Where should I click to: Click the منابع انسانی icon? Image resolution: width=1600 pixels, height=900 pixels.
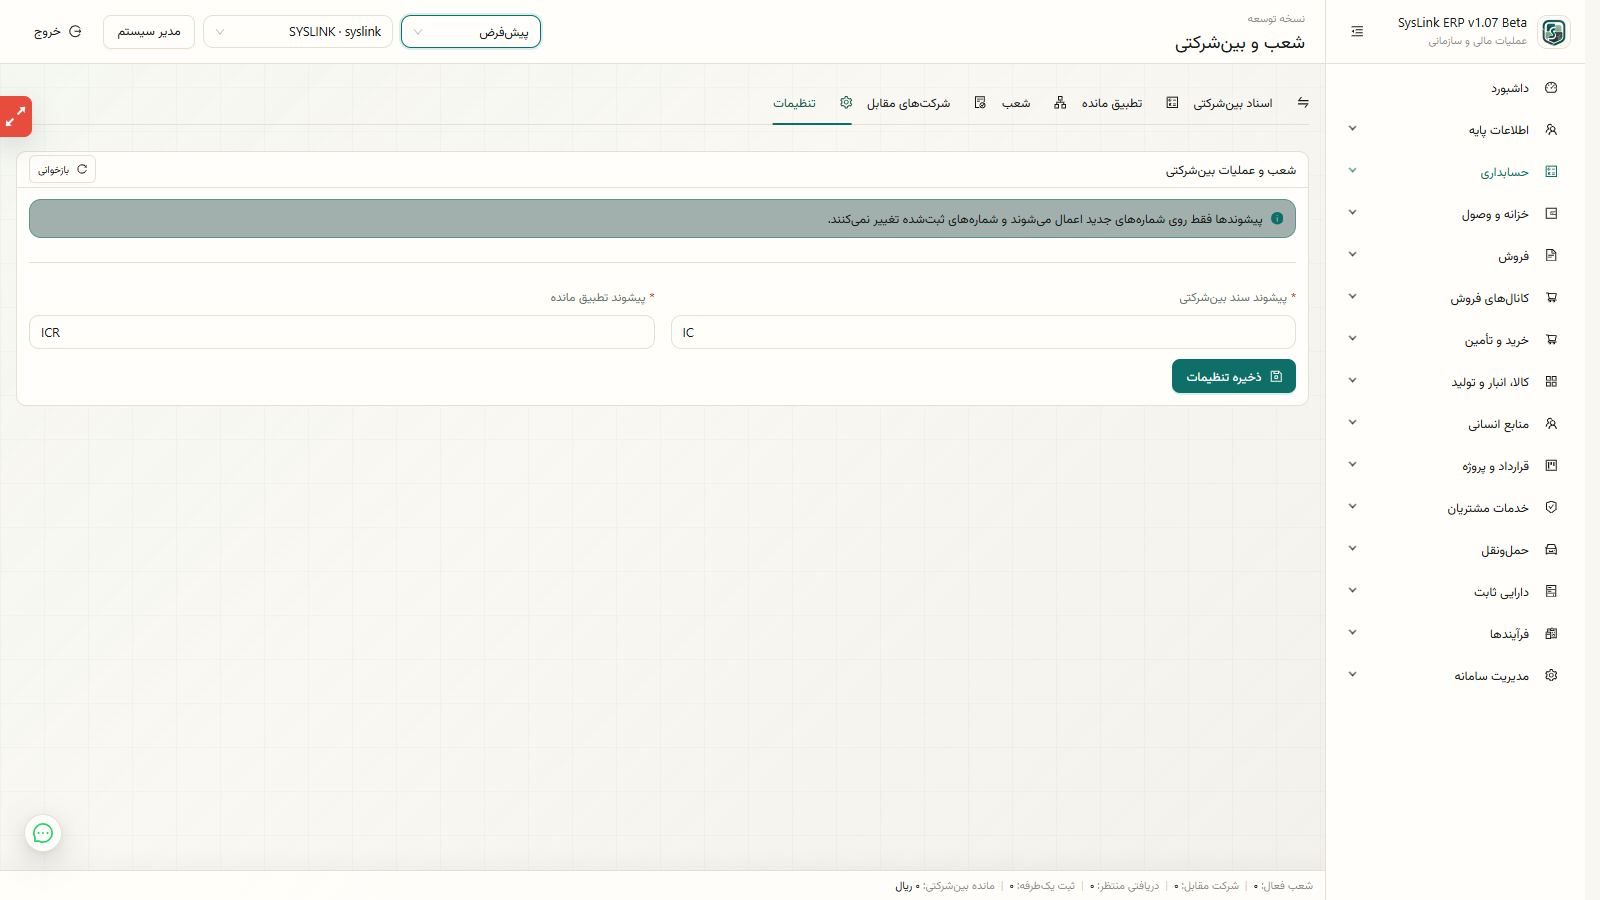click(x=1551, y=424)
